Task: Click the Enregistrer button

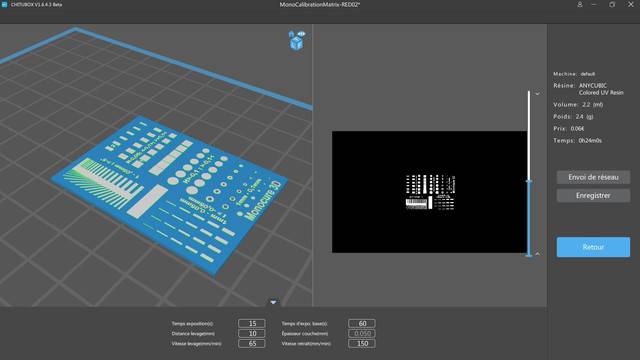Action: 593,196
